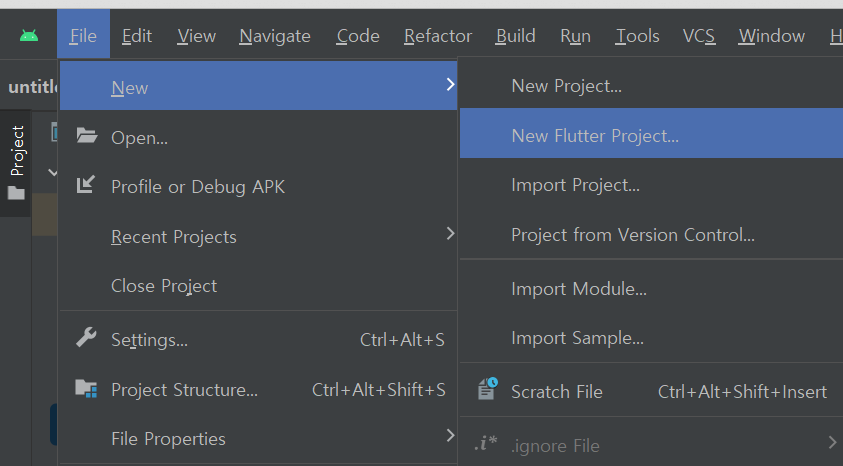Select New Flutter Project...

[x=594, y=135]
